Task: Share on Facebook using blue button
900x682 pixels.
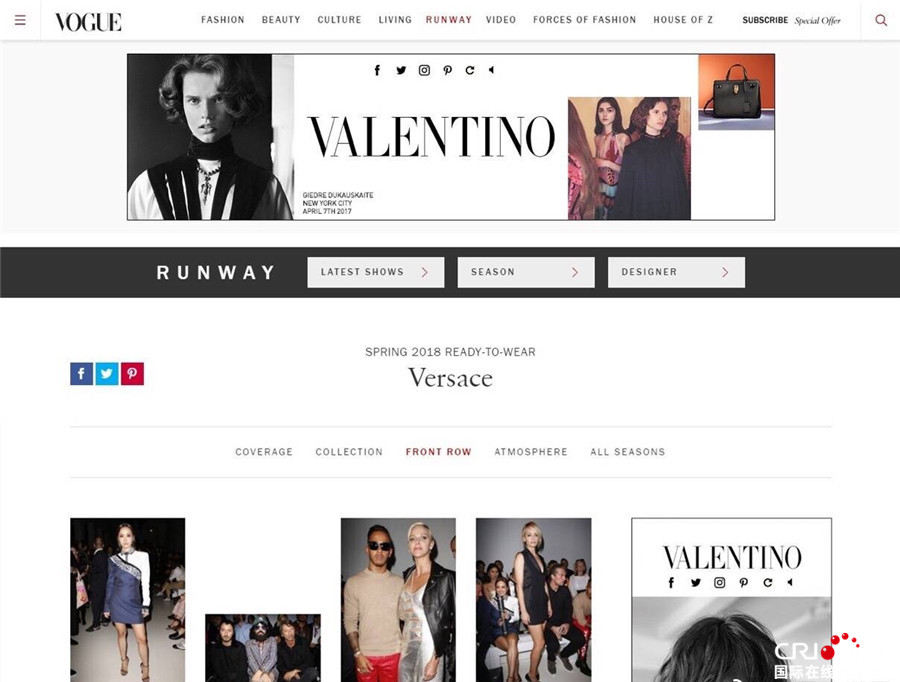Action: [x=82, y=374]
